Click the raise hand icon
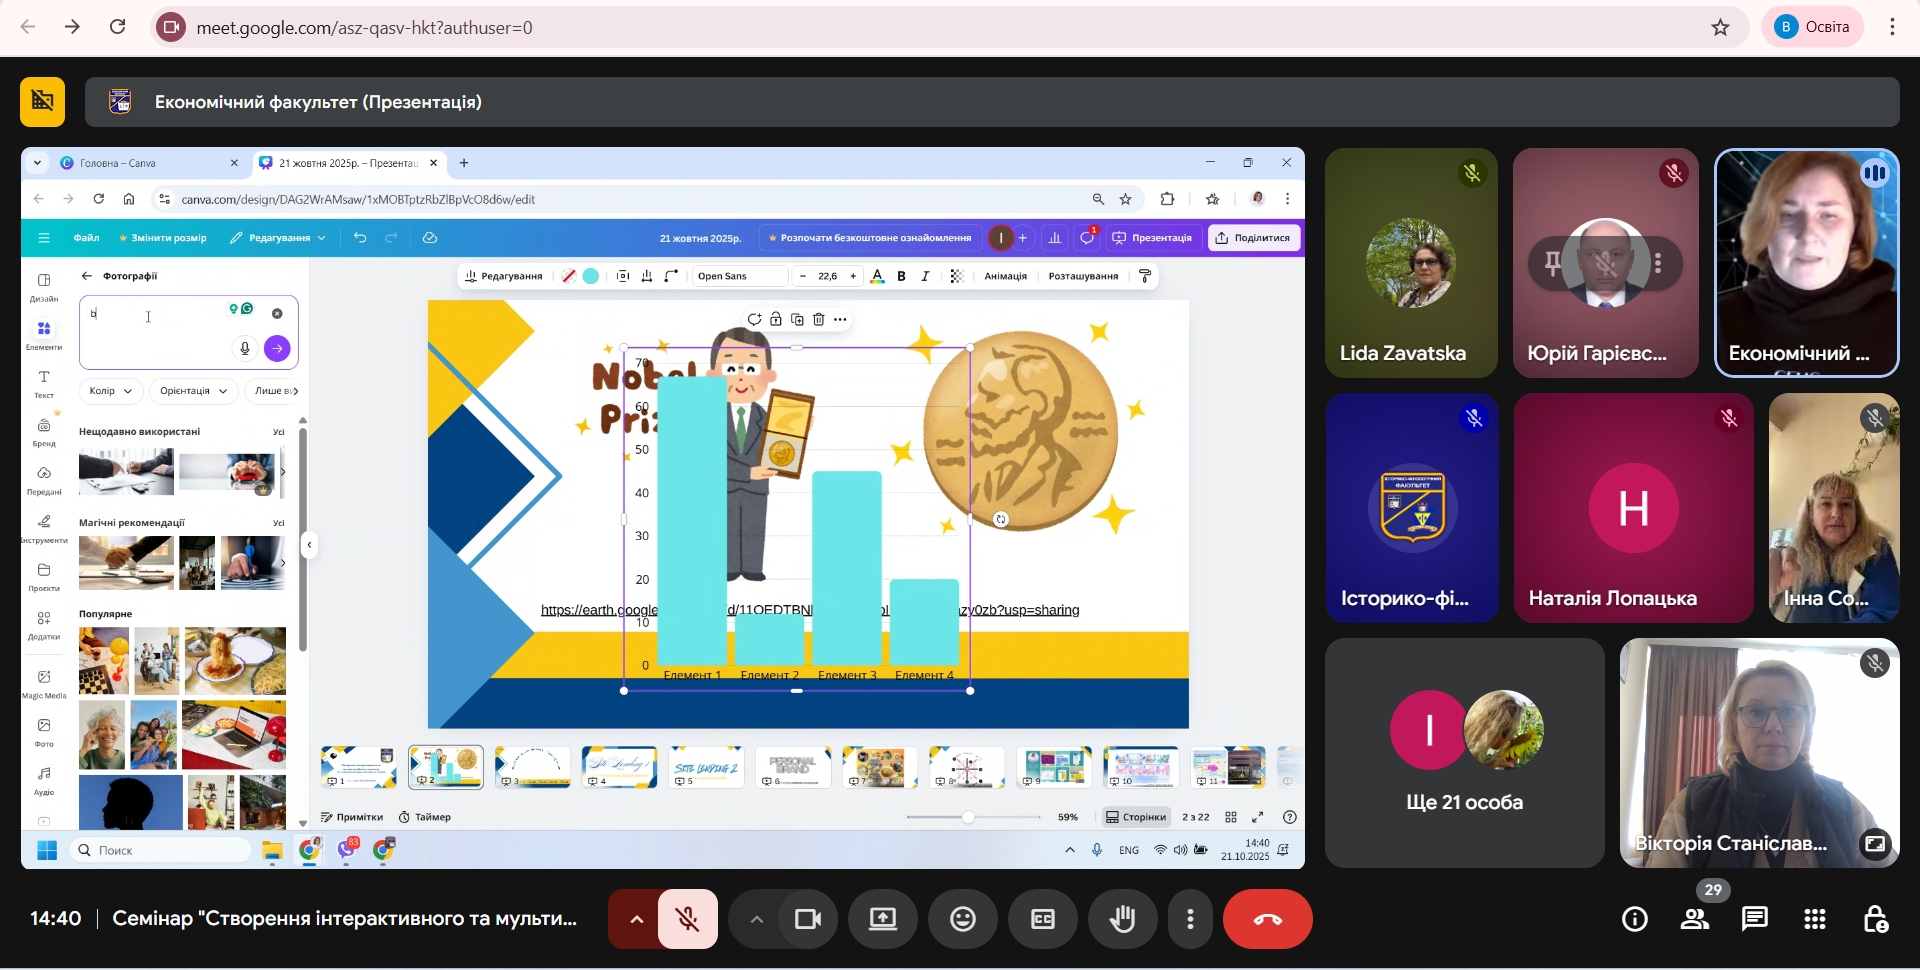1920x970 pixels. point(1122,919)
